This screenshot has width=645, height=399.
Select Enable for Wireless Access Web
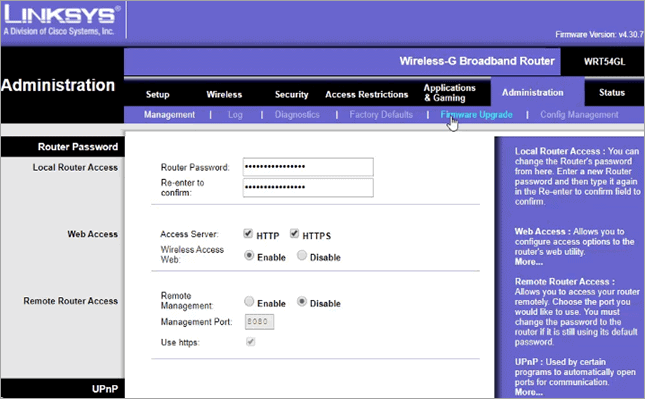[248, 255]
